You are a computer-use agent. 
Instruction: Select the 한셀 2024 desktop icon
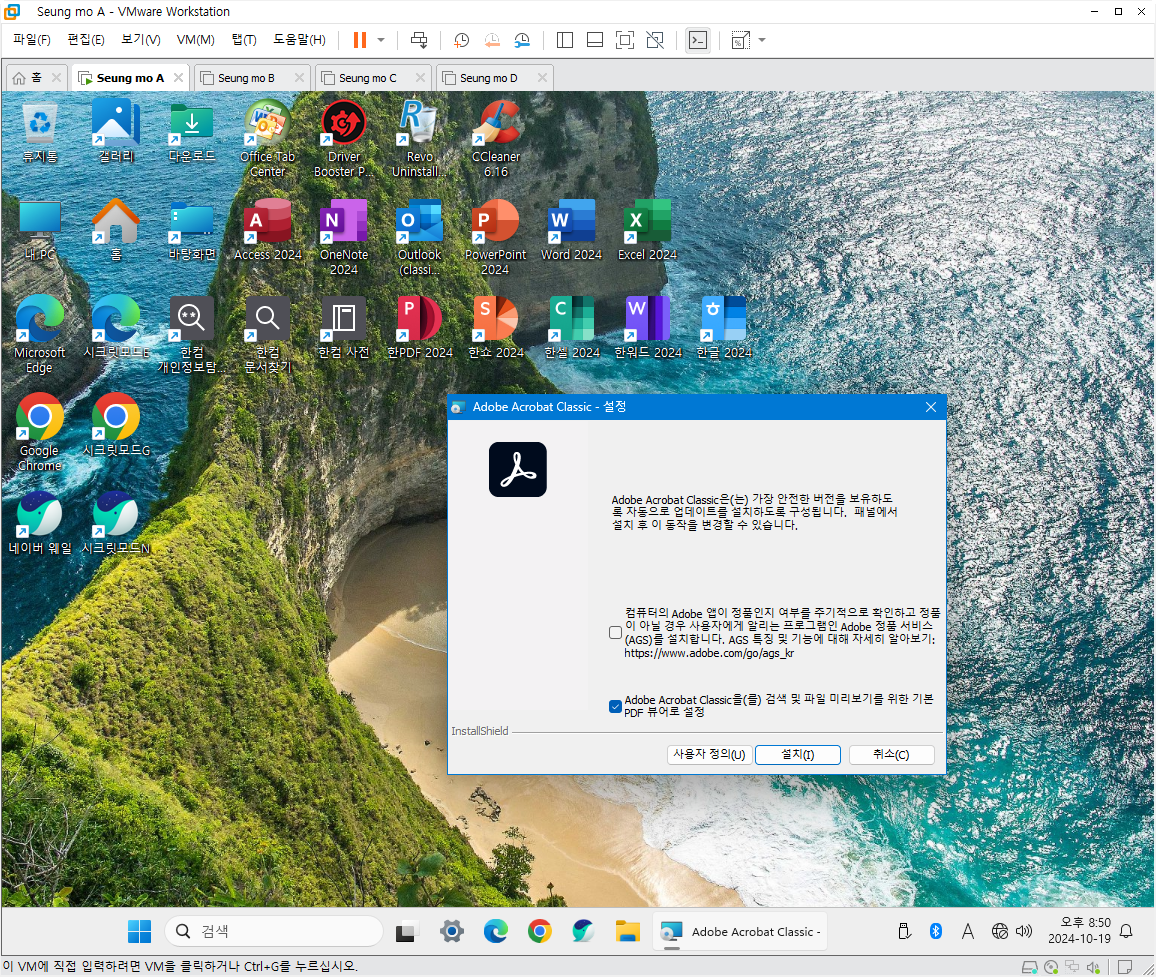click(571, 329)
